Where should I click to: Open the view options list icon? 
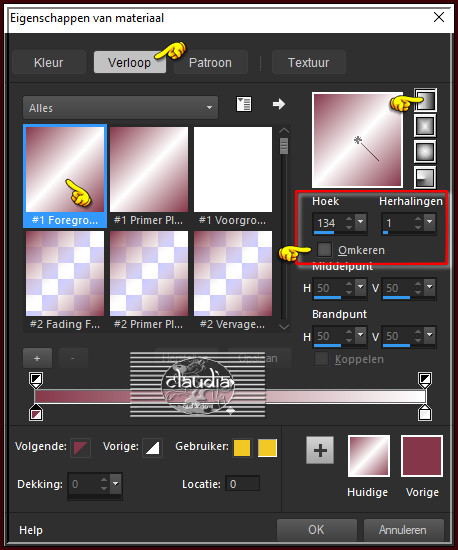tap(244, 105)
